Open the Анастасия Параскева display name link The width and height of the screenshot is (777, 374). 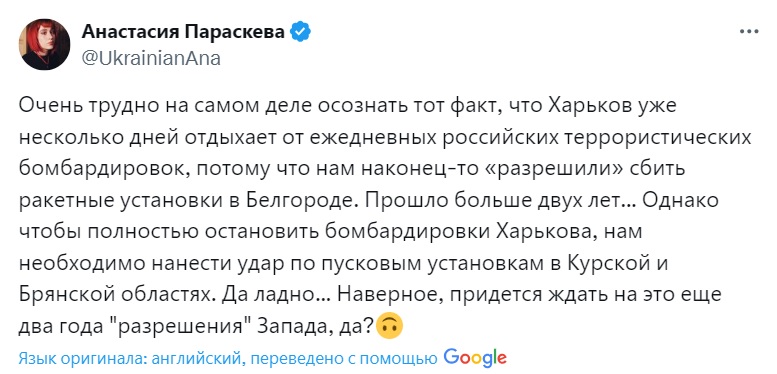point(183,32)
